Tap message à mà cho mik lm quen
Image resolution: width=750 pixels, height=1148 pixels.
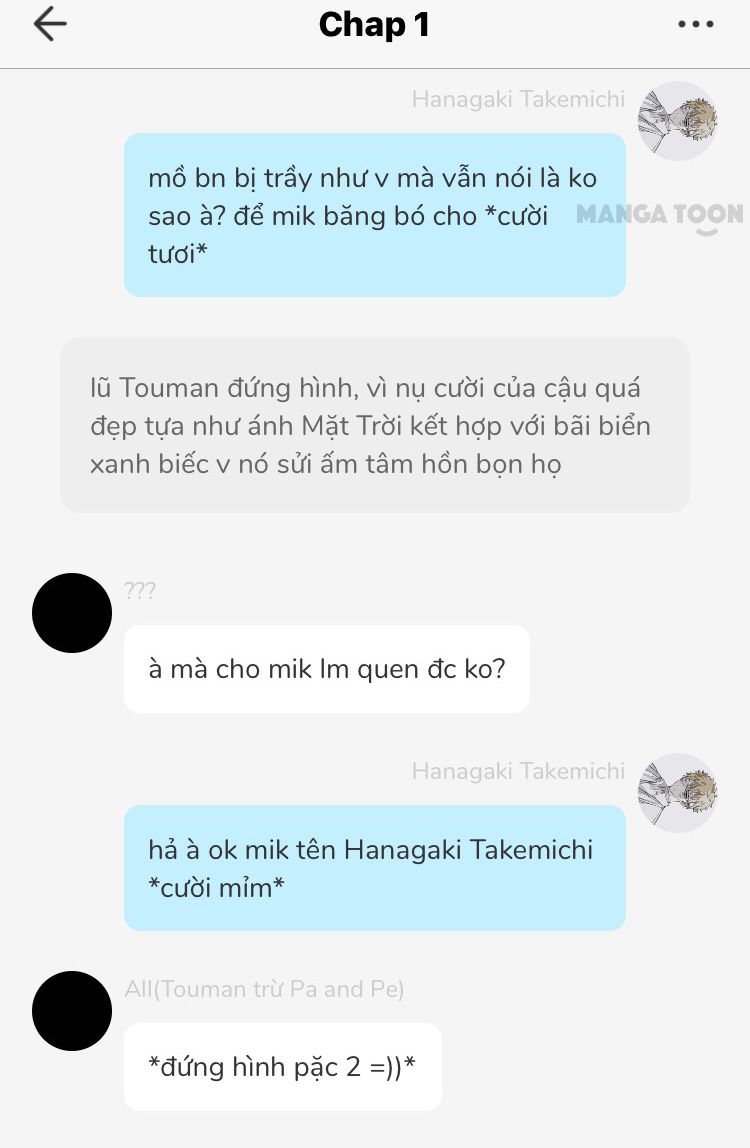point(327,669)
